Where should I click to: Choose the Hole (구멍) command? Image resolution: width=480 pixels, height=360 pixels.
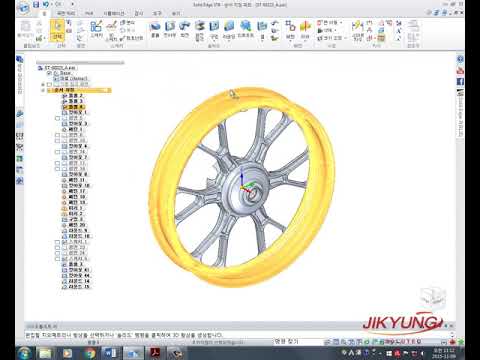point(214,29)
